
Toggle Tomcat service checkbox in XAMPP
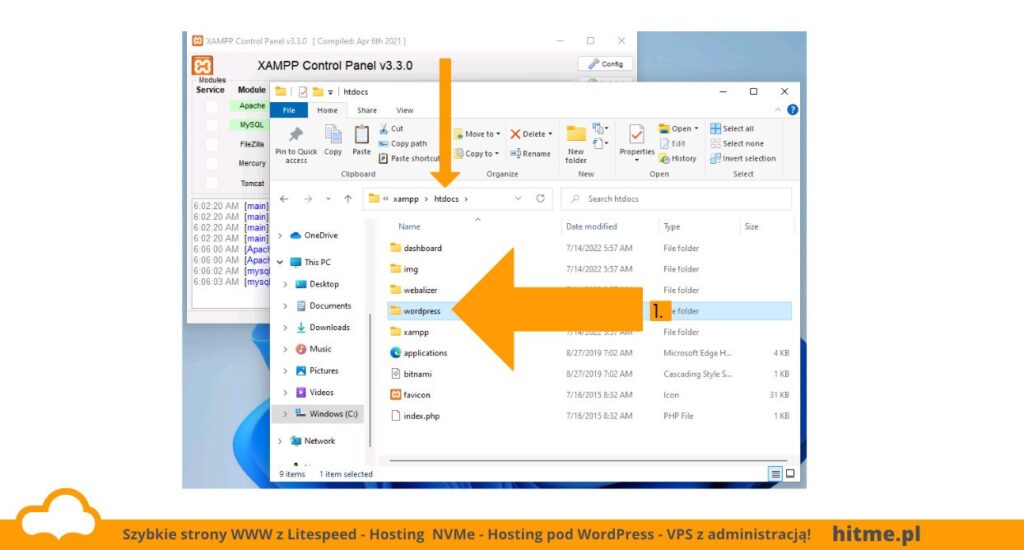coord(212,183)
